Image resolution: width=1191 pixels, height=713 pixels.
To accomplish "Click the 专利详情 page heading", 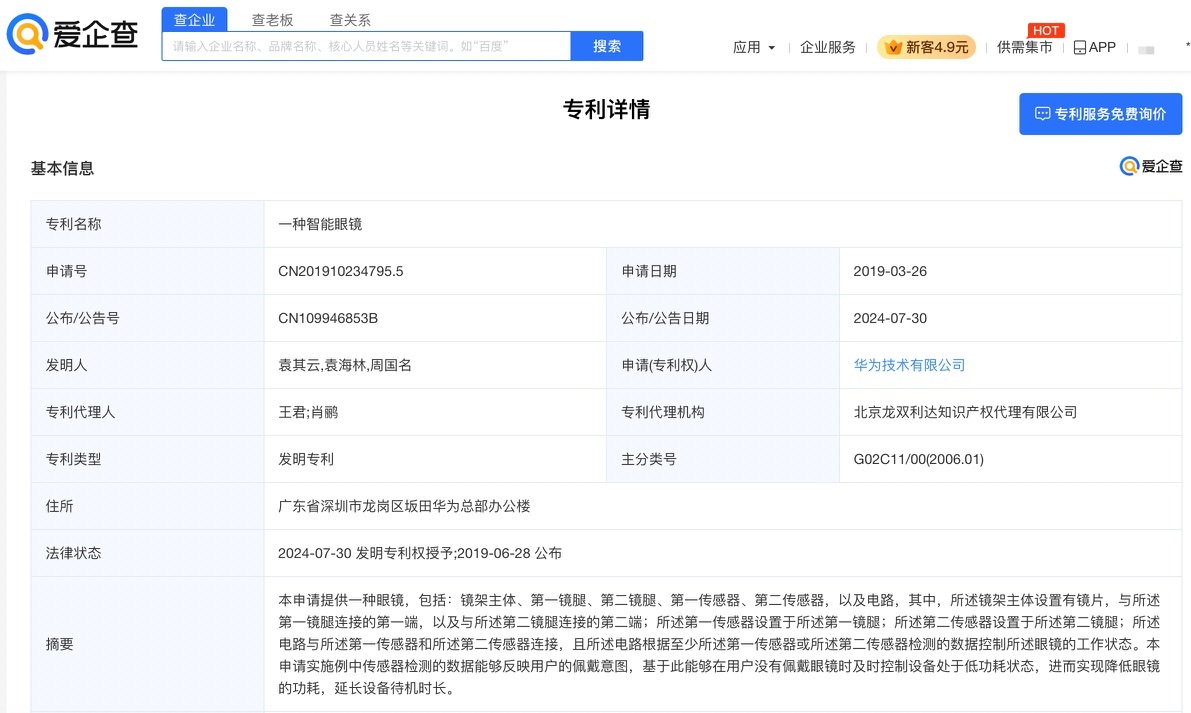I will pos(606,109).
